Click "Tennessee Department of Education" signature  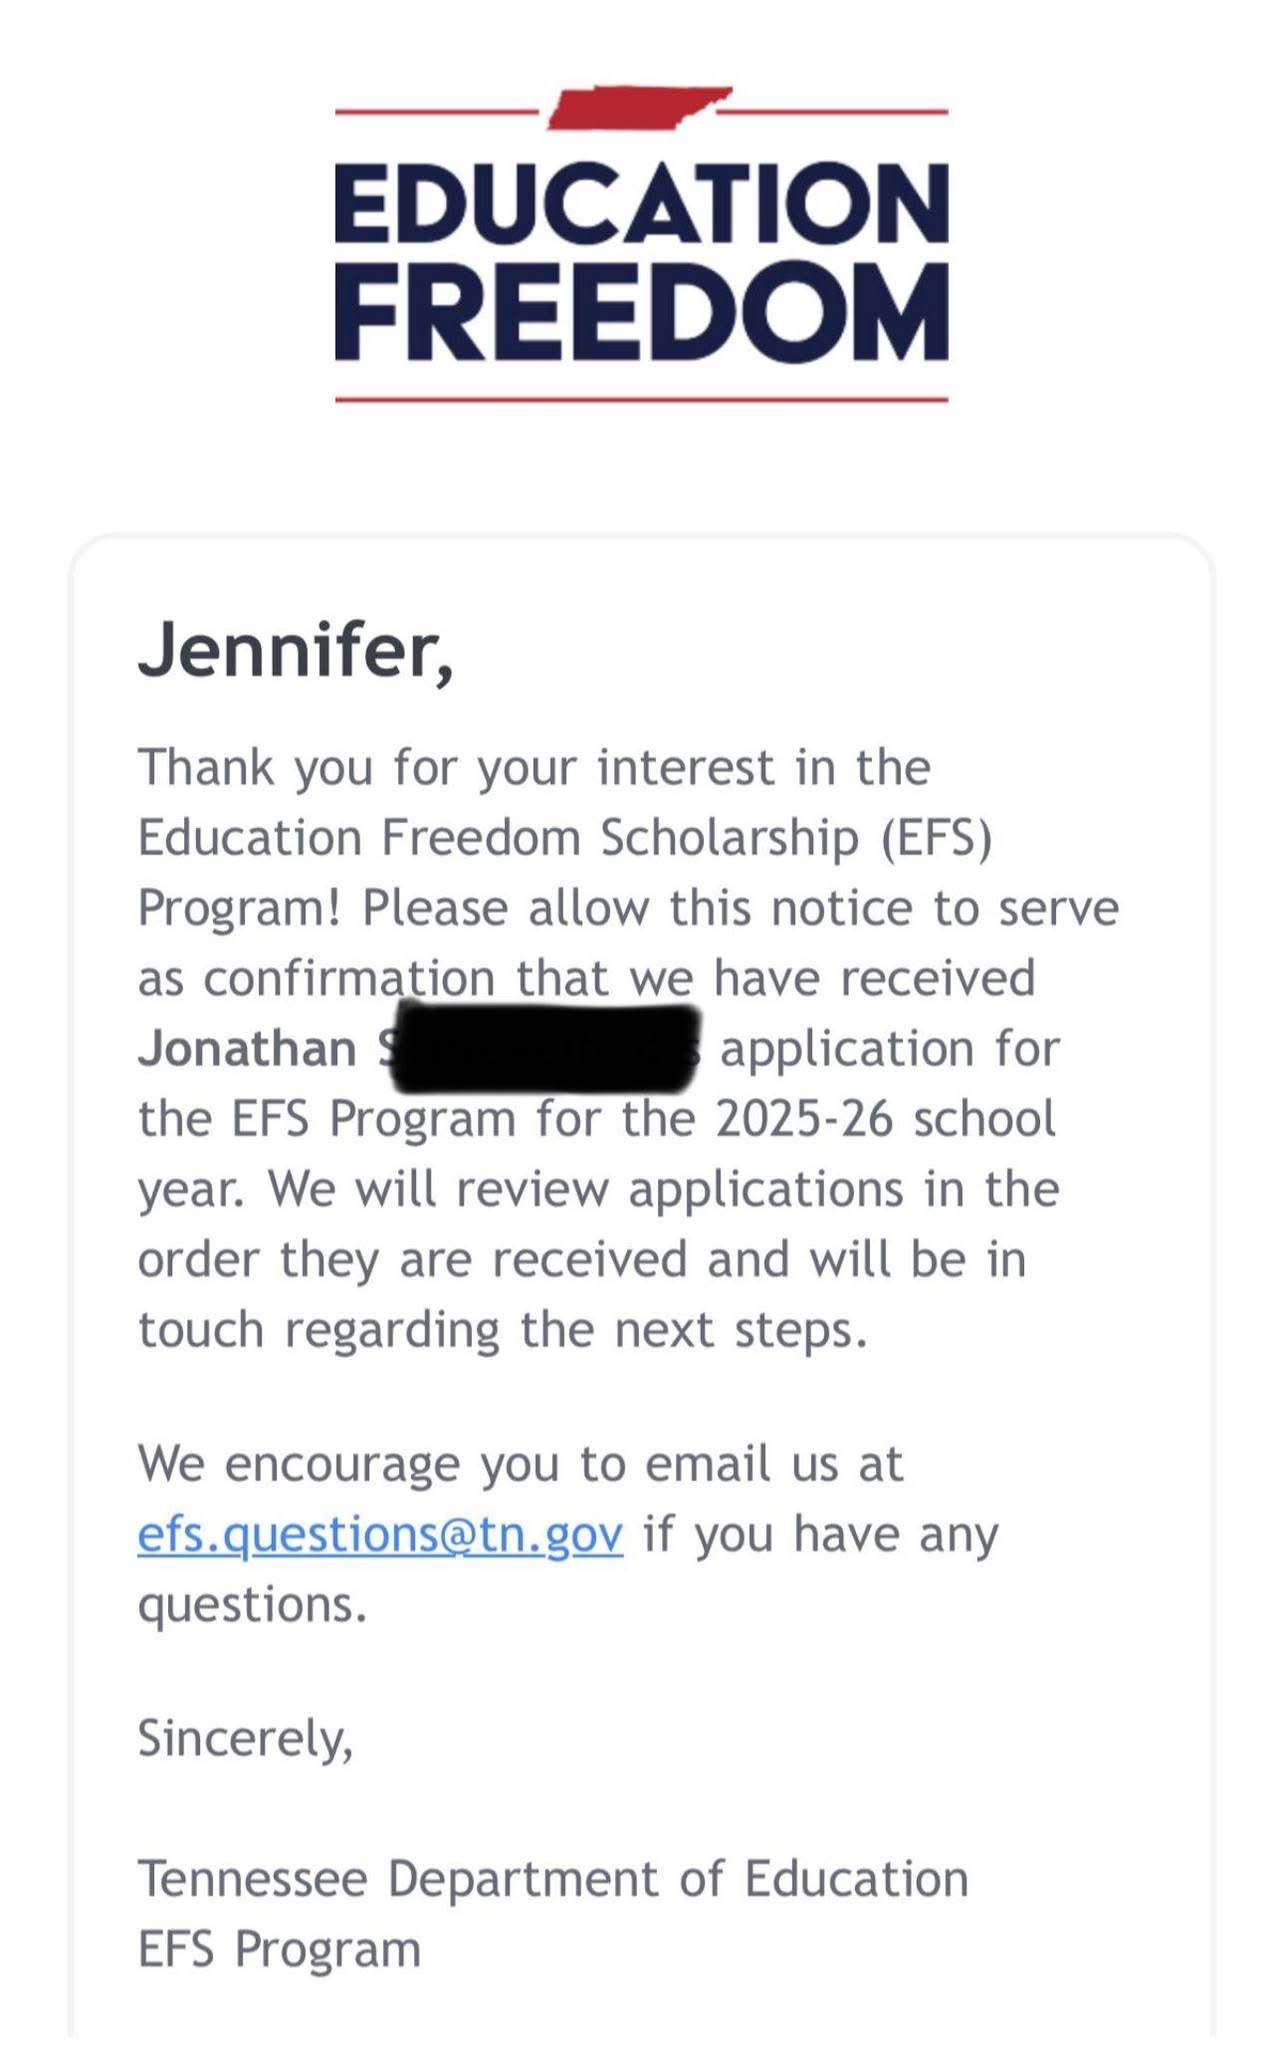[x=553, y=1879]
